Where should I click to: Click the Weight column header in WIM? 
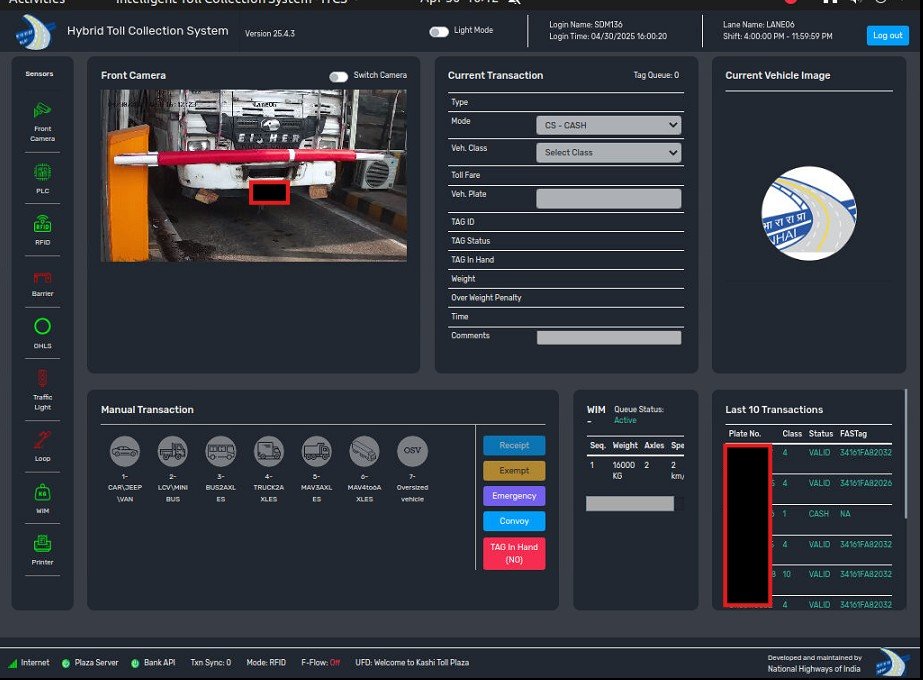625,446
